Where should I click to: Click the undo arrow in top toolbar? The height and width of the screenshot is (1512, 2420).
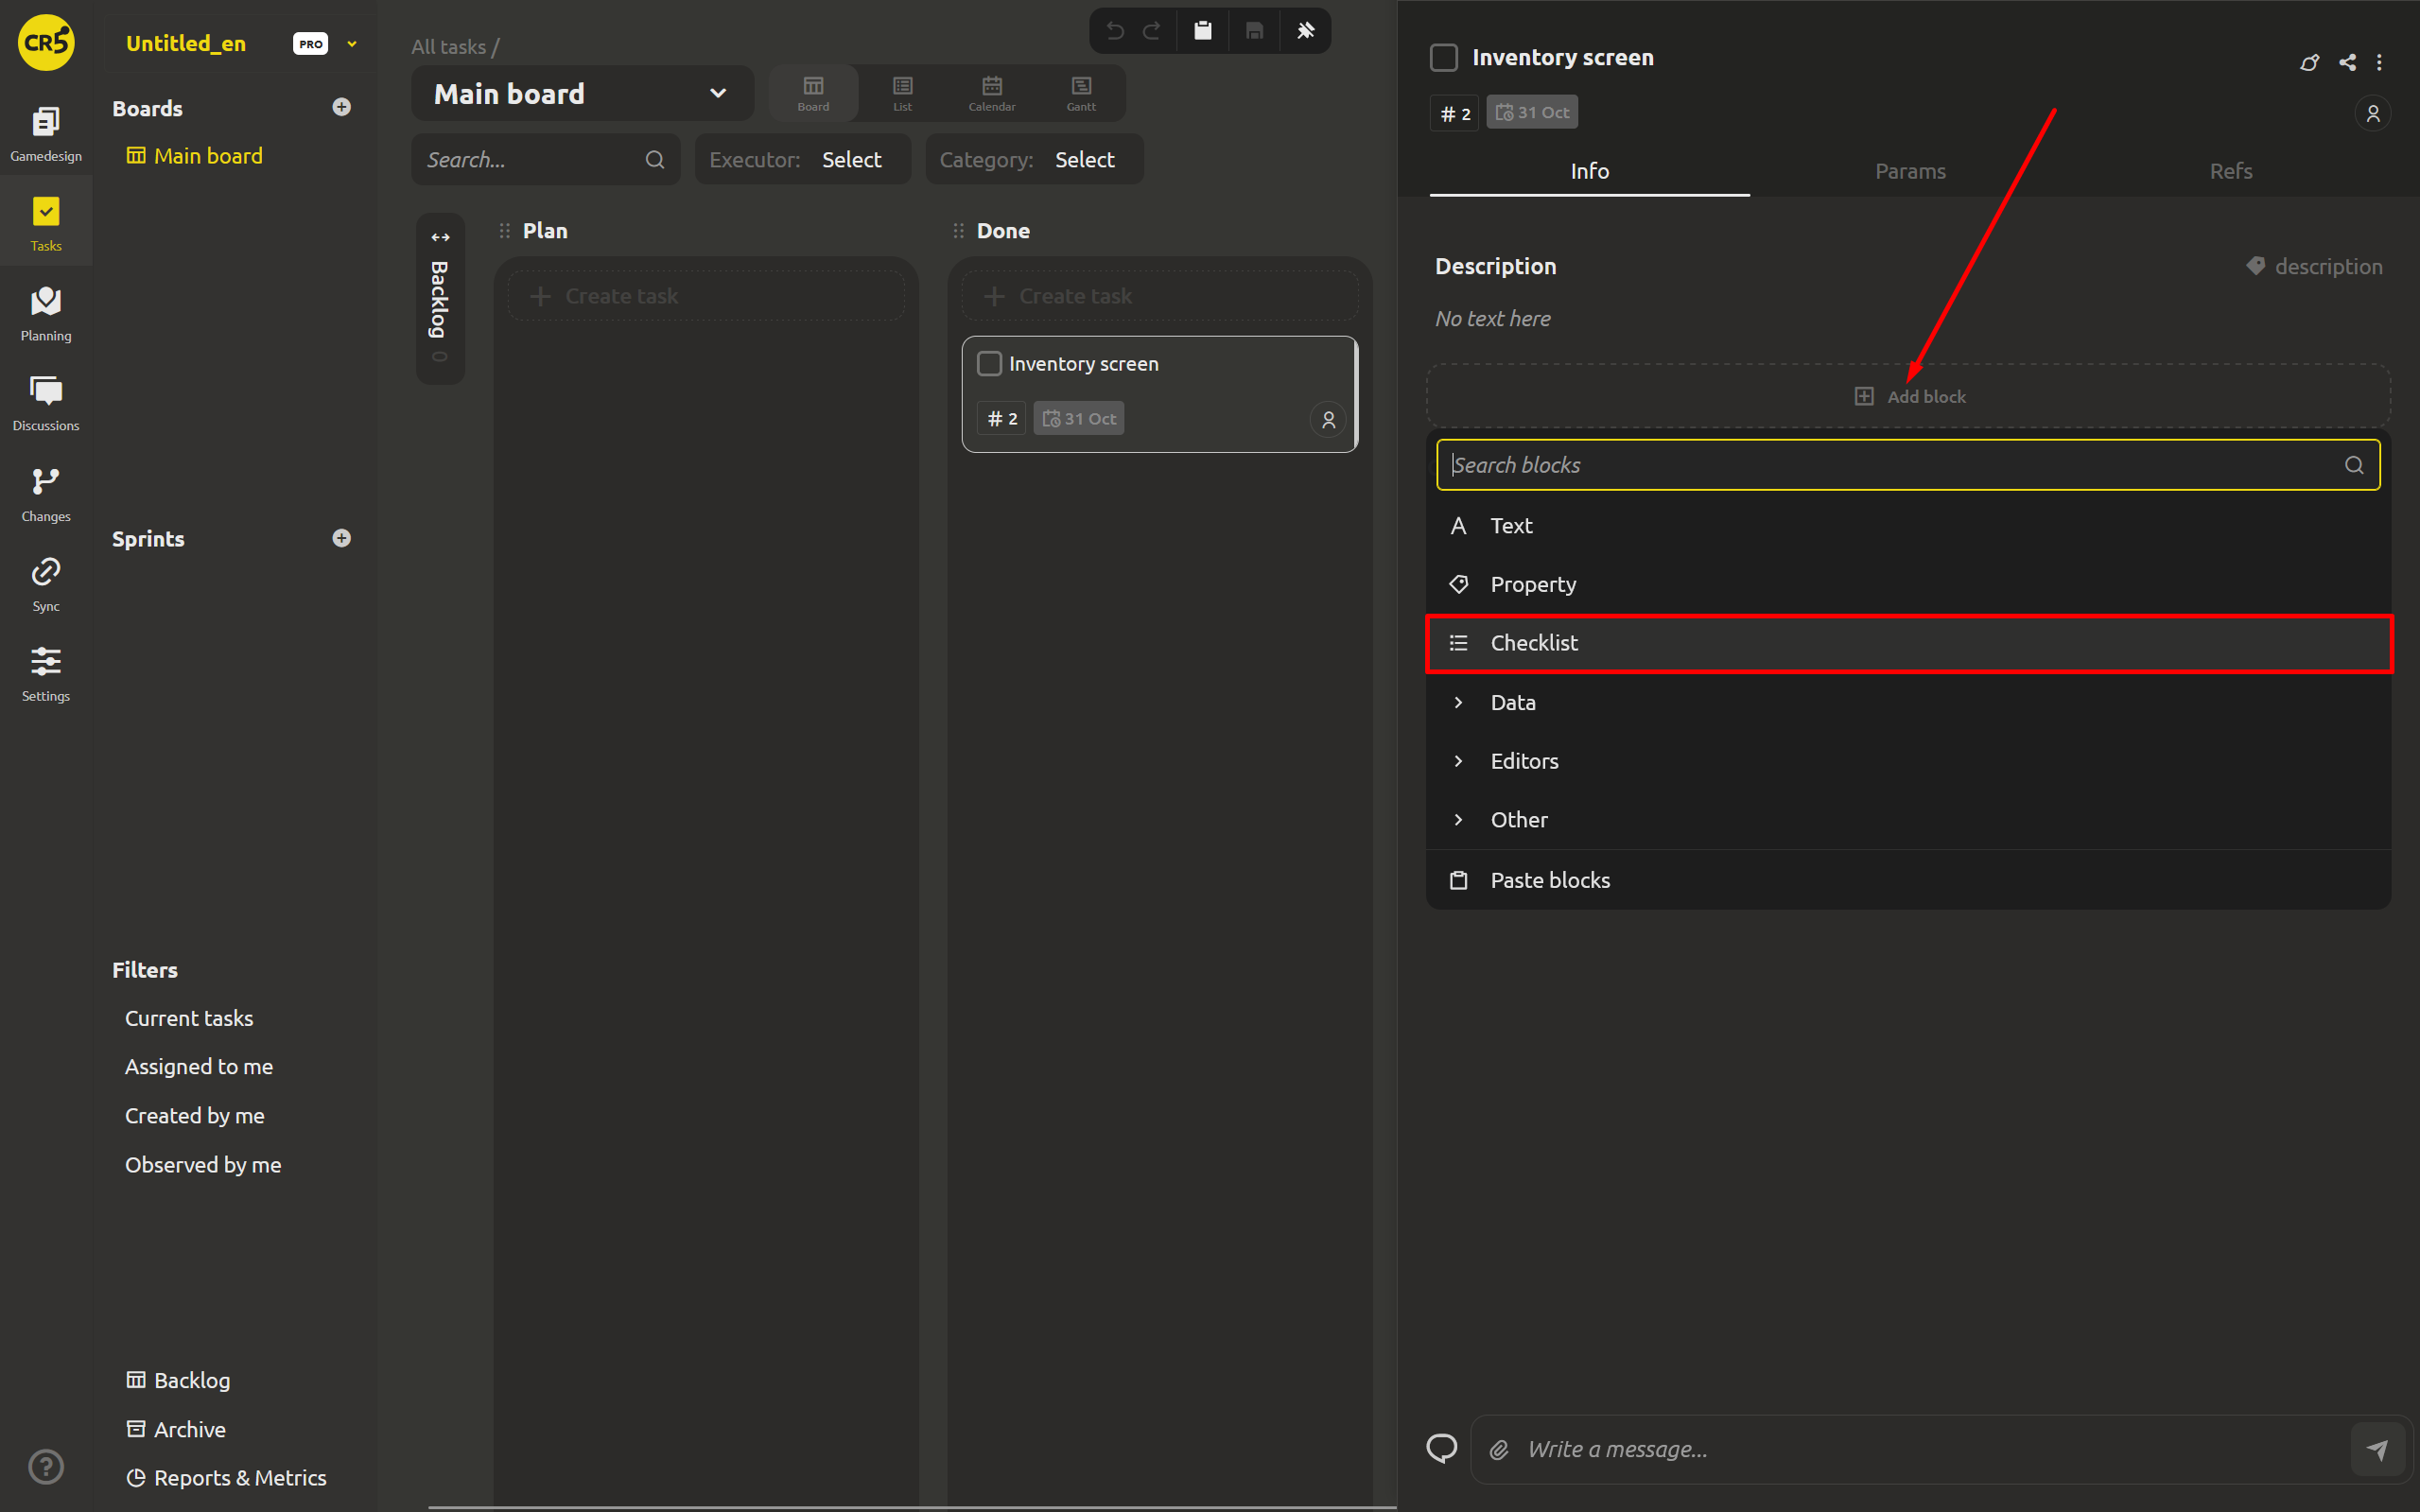click(1116, 31)
